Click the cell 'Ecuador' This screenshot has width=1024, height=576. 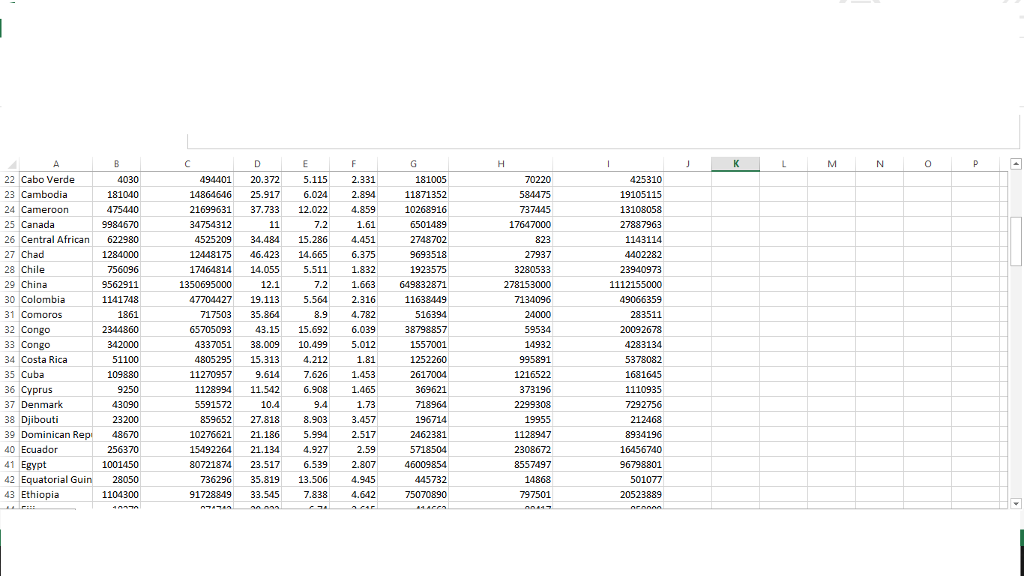pos(56,450)
